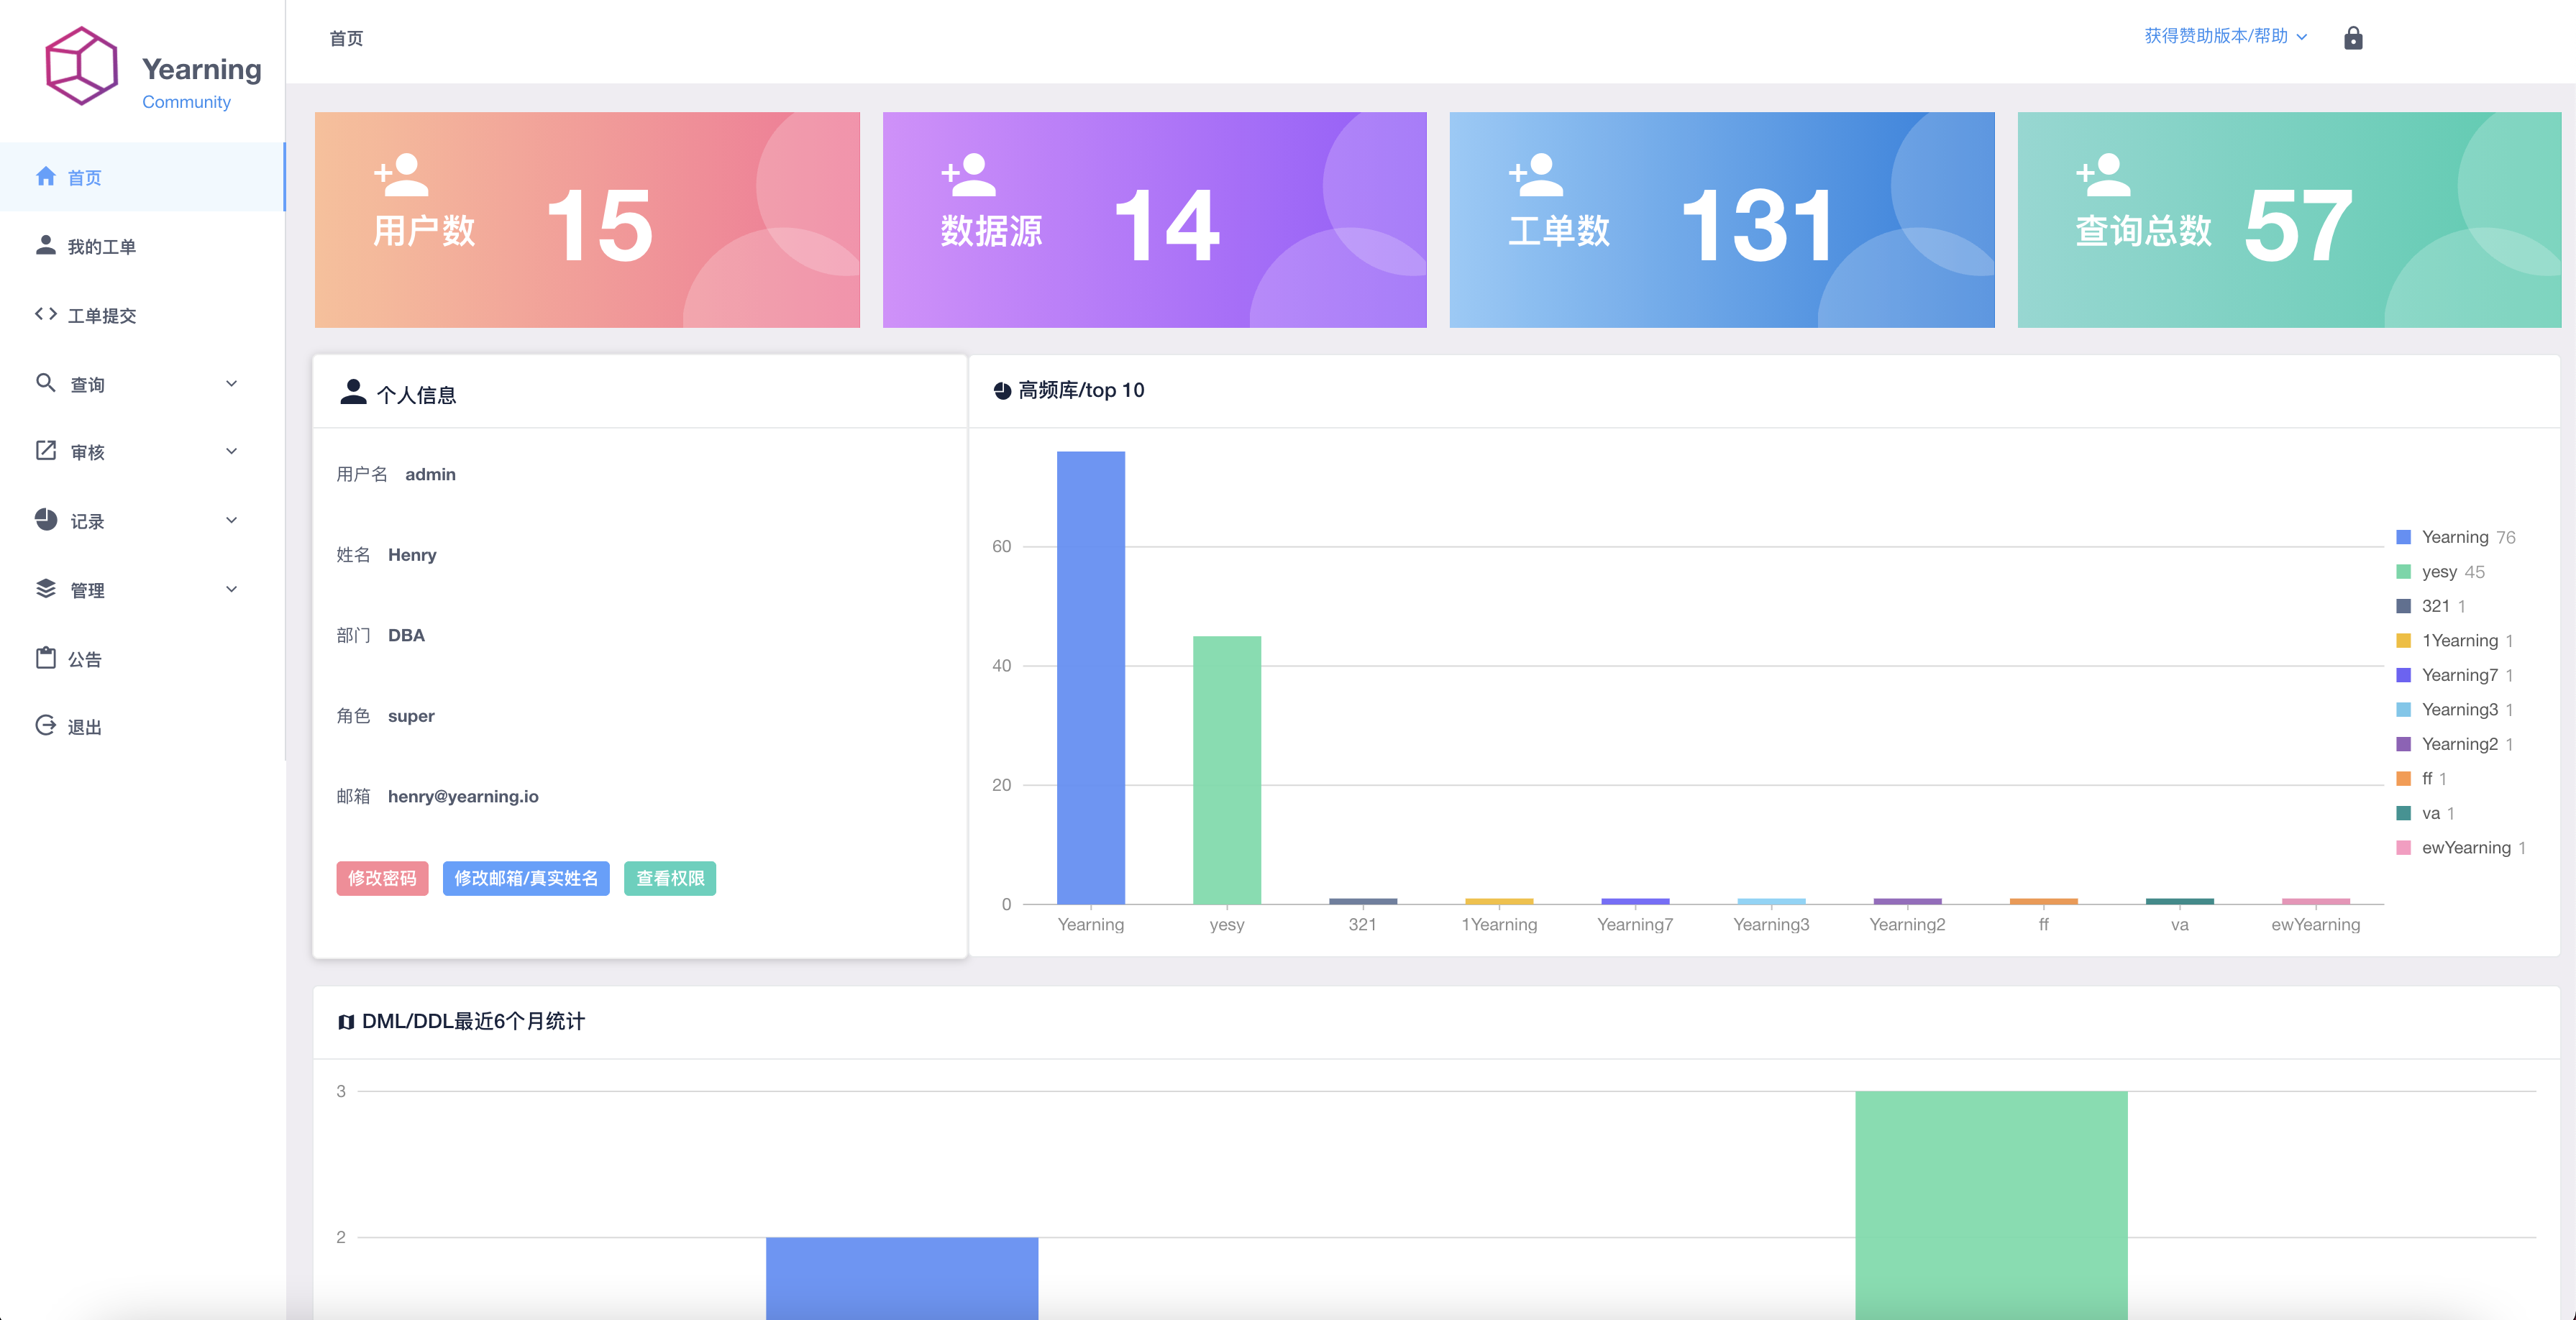Click the add-user icon on 查询总数 card
Screen dimensions: 2576x1320
pyautogui.click(x=2103, y=175)
